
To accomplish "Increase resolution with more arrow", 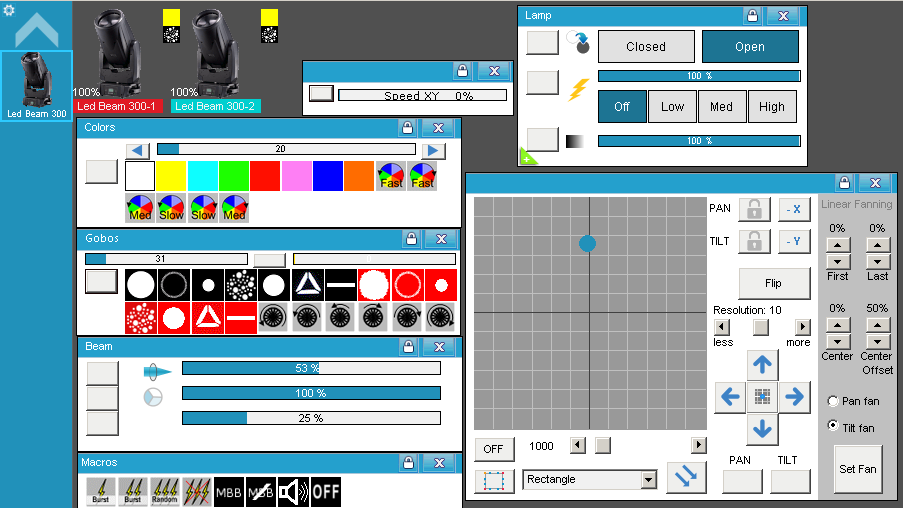I will coord(802,327).
